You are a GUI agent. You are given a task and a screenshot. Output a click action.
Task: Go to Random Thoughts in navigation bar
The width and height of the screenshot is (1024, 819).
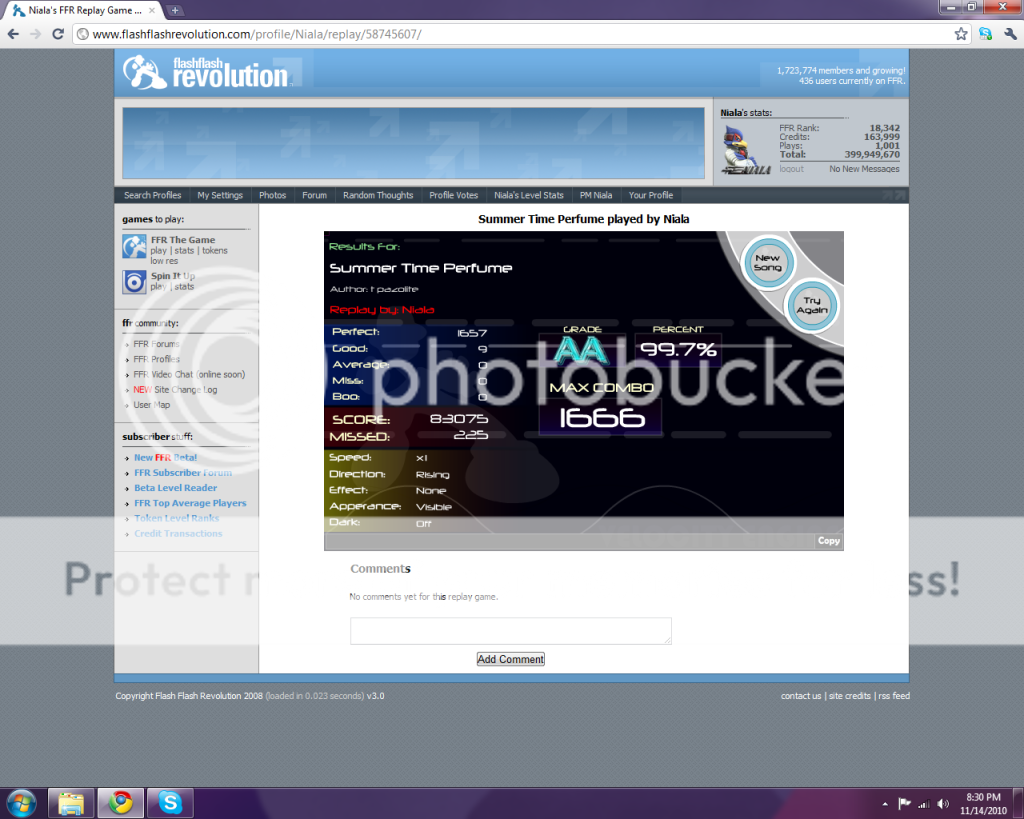pos(378,195)
